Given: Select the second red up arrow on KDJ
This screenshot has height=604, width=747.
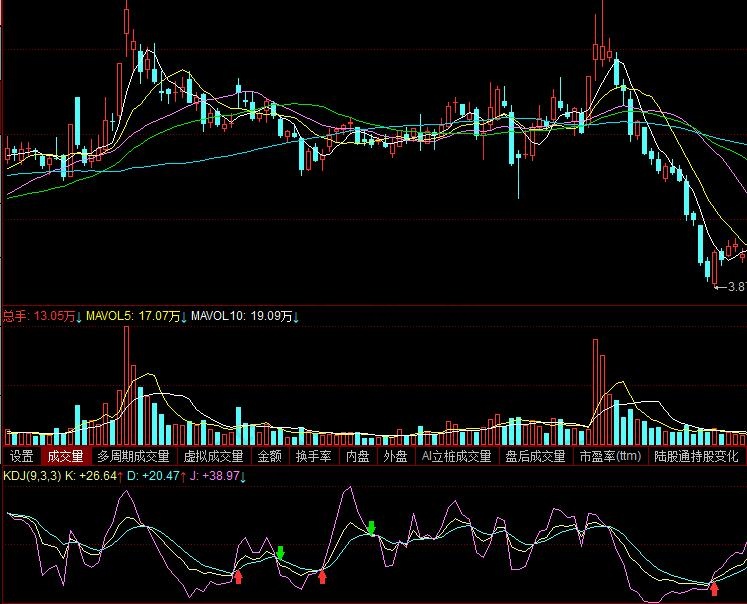Looking at the screenshot, I should tap(322, 574).
